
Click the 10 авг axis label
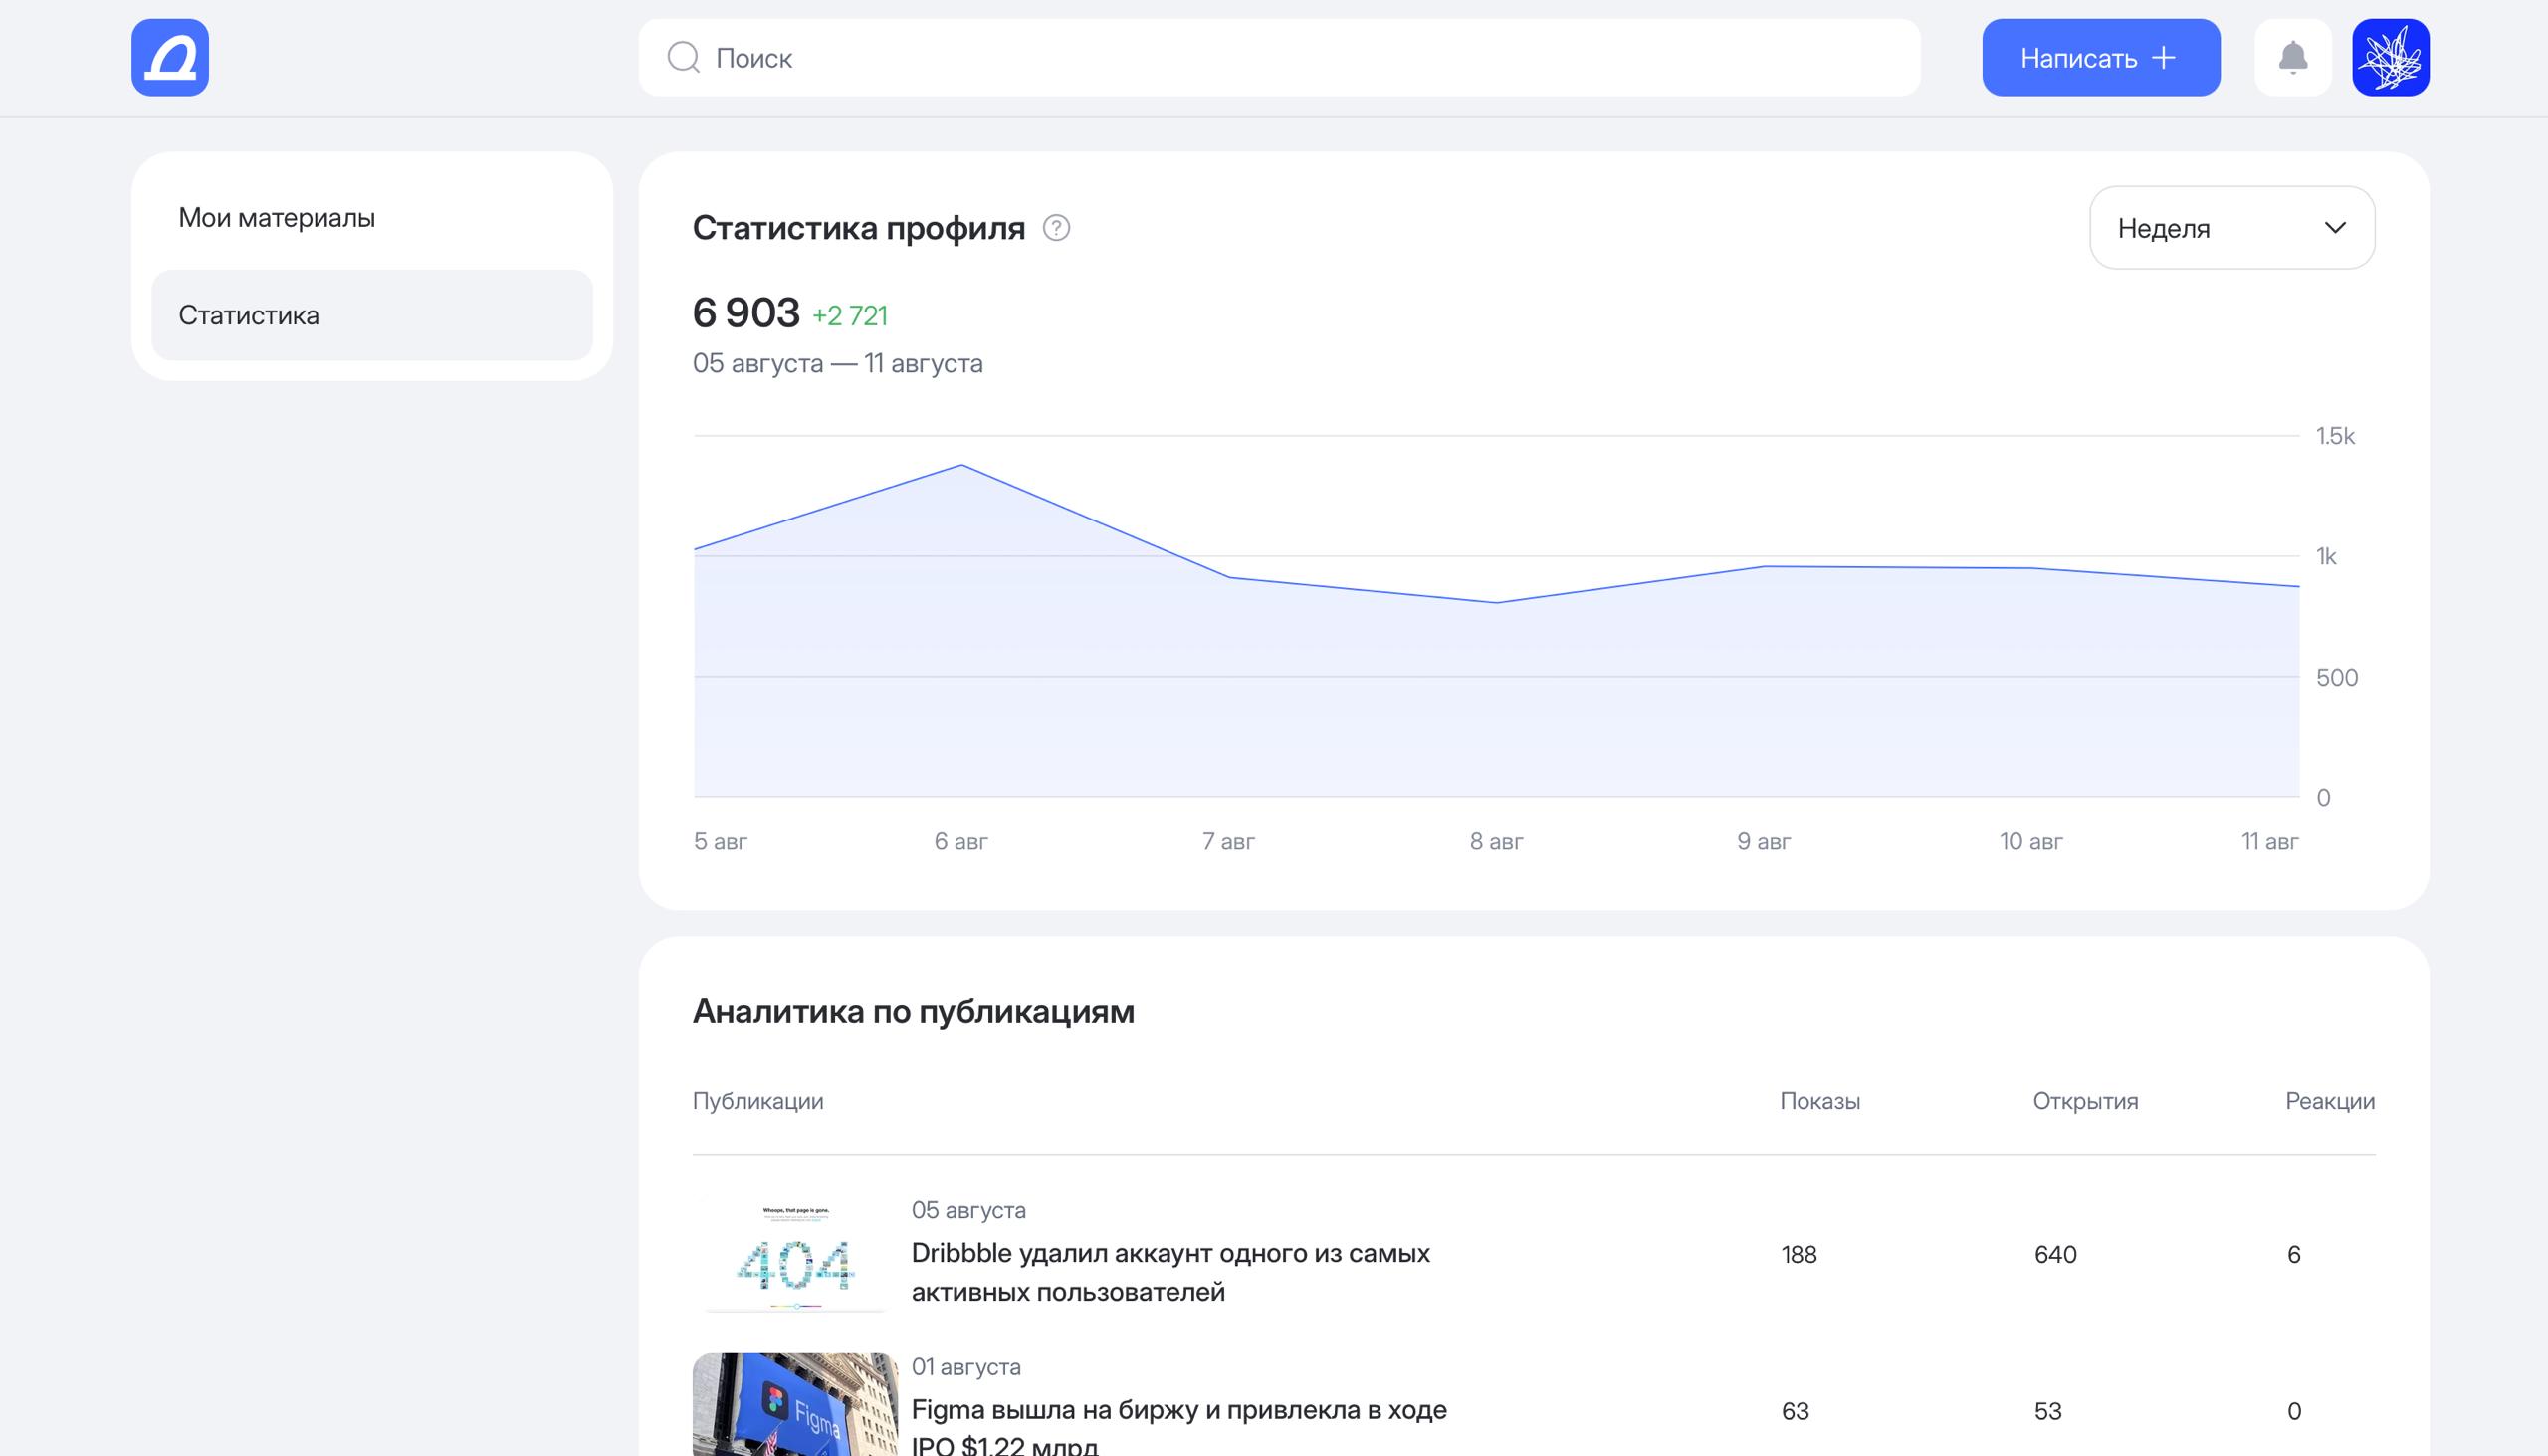tap(2031, 841)
